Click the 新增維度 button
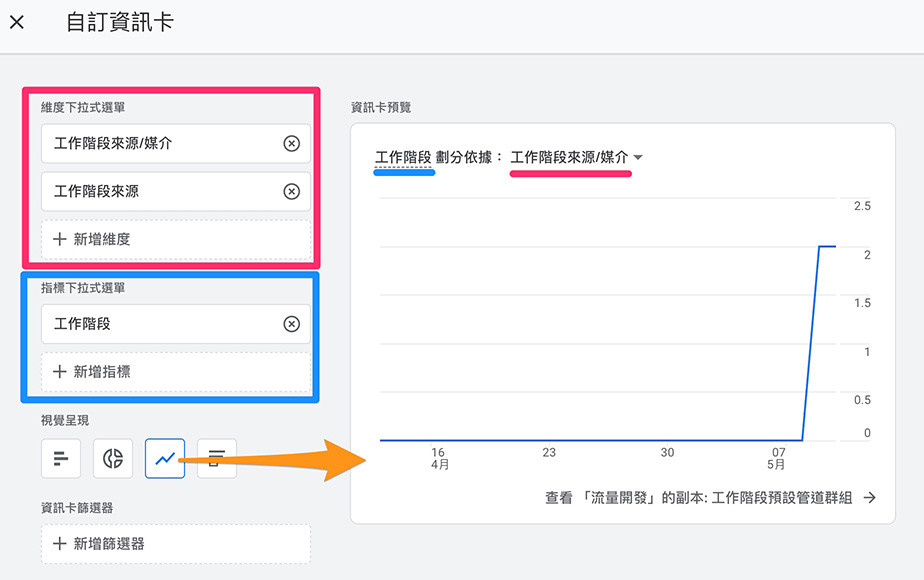Viewport: 924px width, 580px height. pos(176,240)
